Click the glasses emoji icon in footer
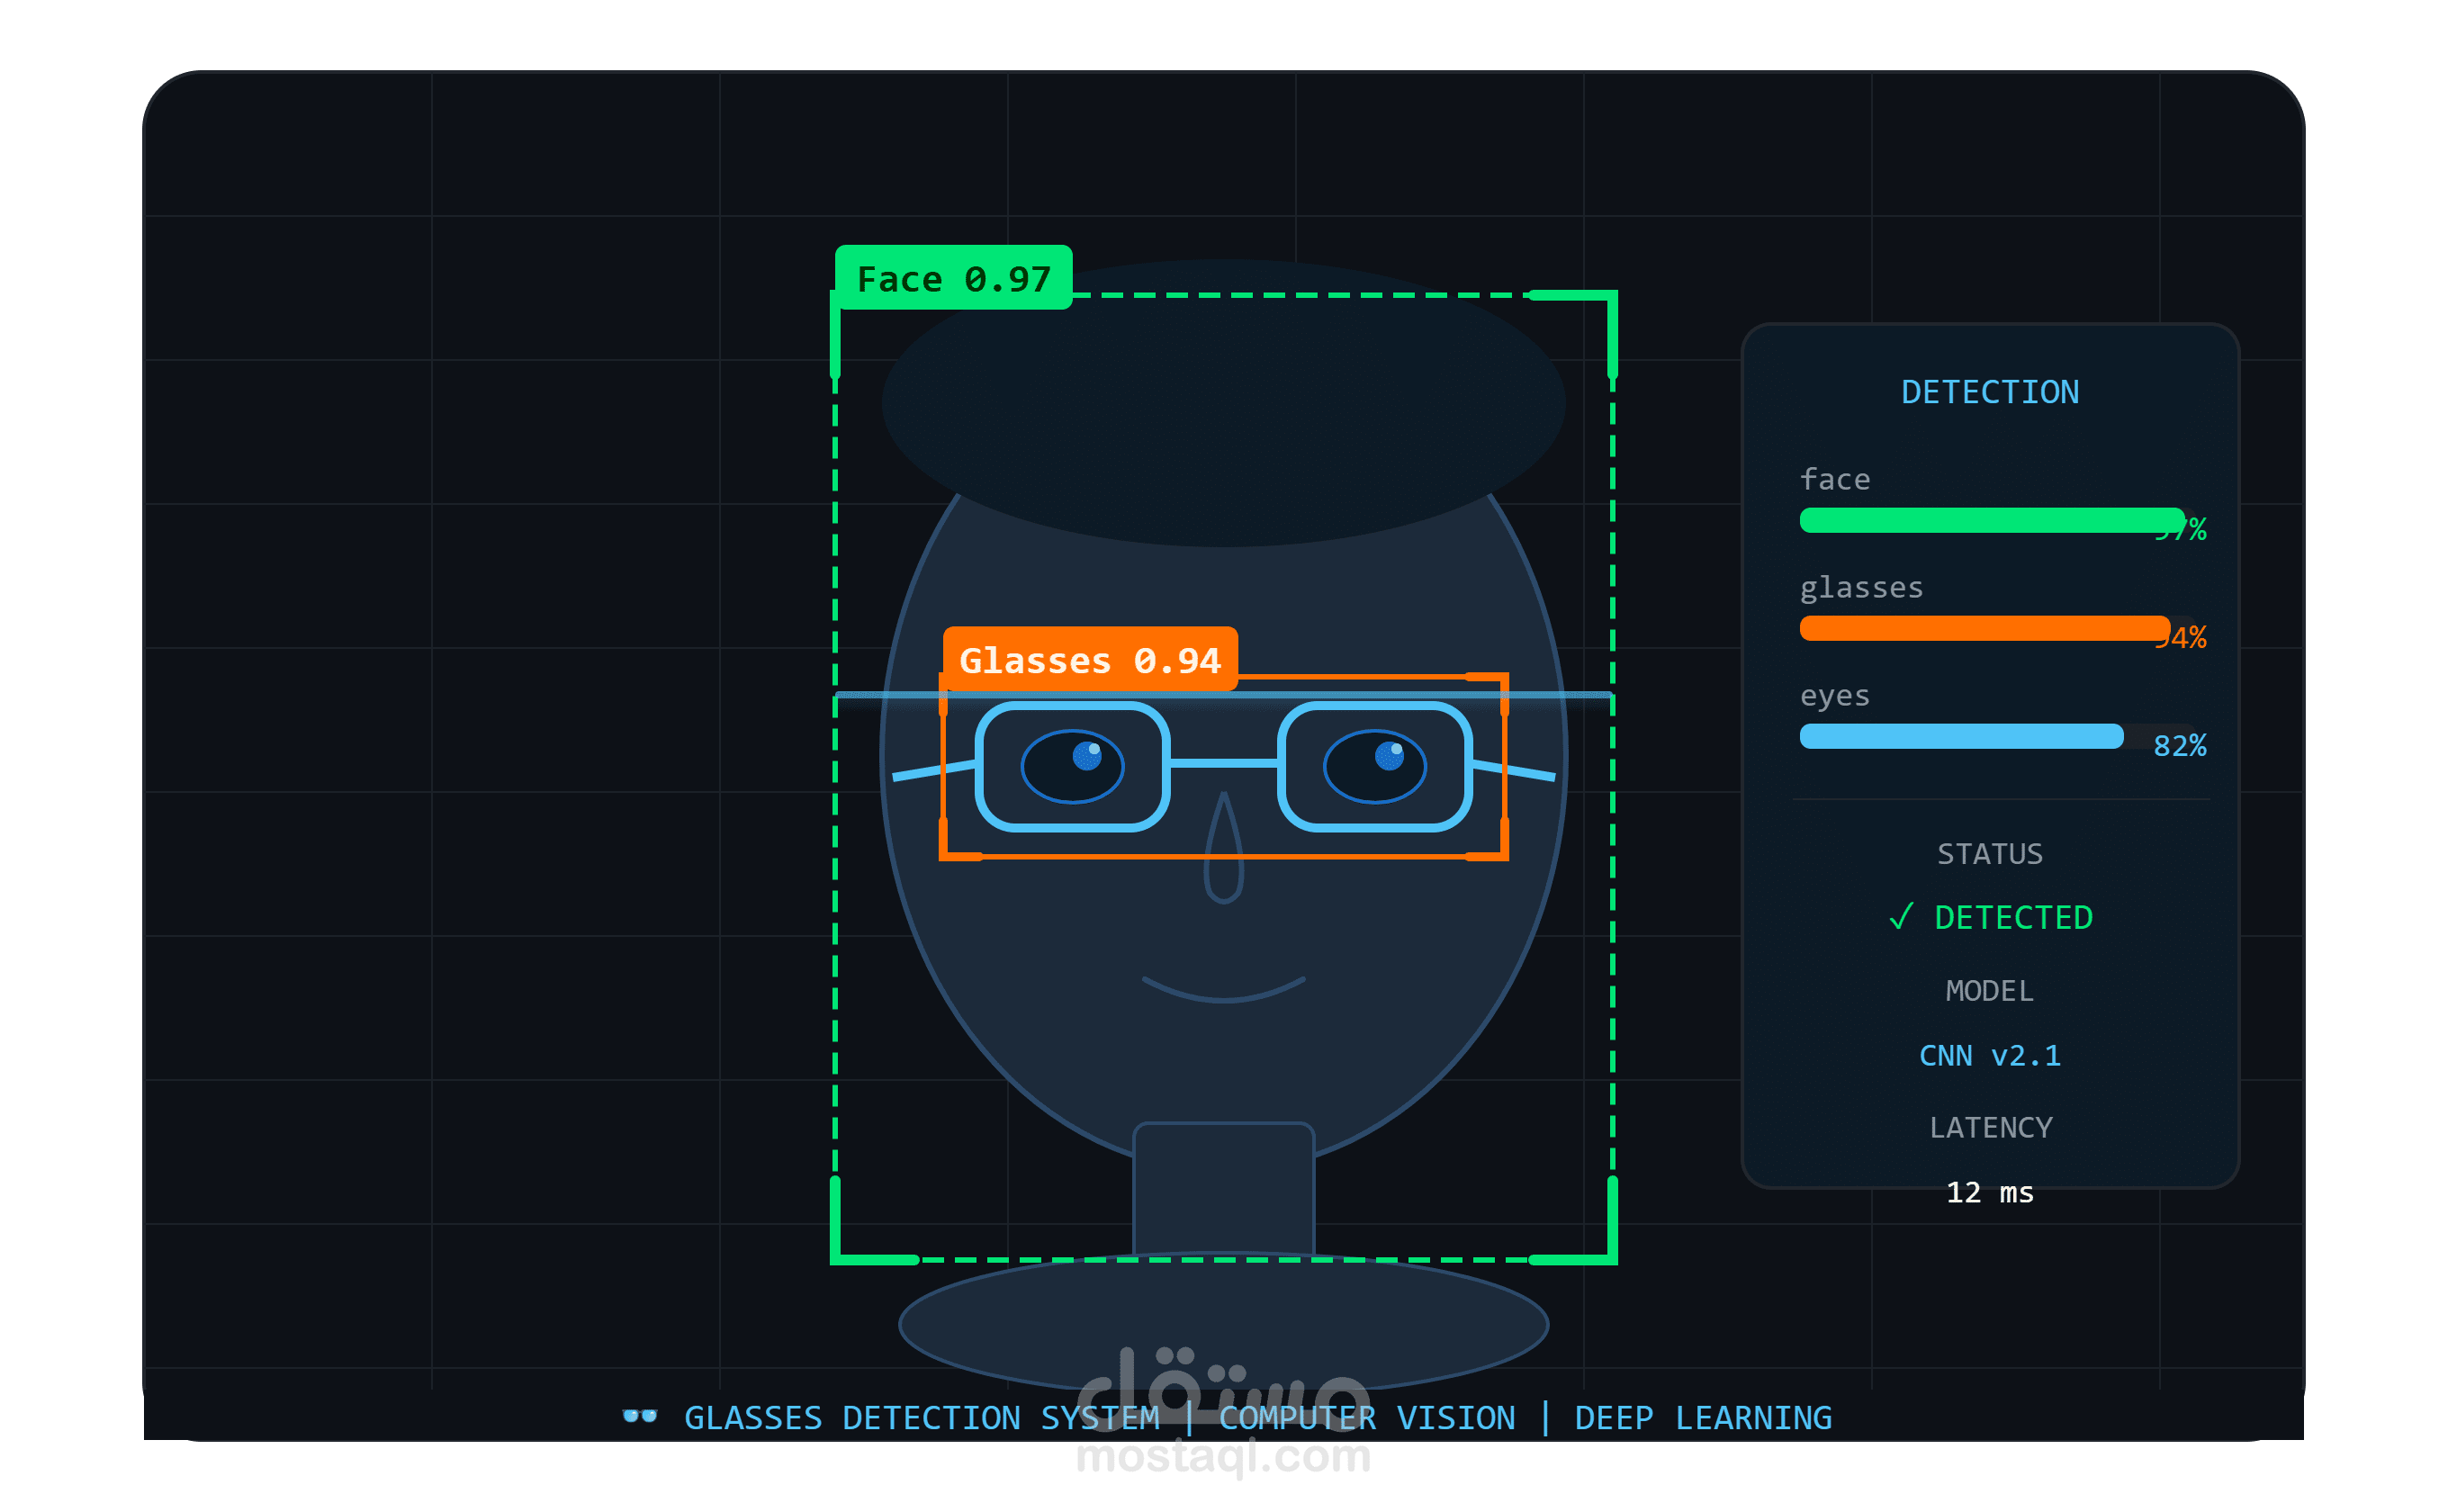Image resolution: width=2448 pixels, height=1512 pixels. [x=640, y=1416]
